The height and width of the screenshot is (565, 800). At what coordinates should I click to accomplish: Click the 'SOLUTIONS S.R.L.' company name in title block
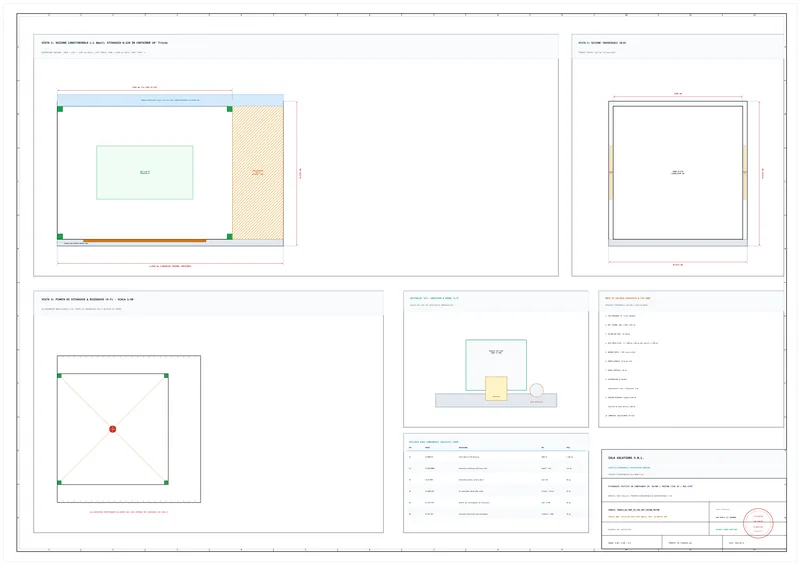[x=626, y=458]
